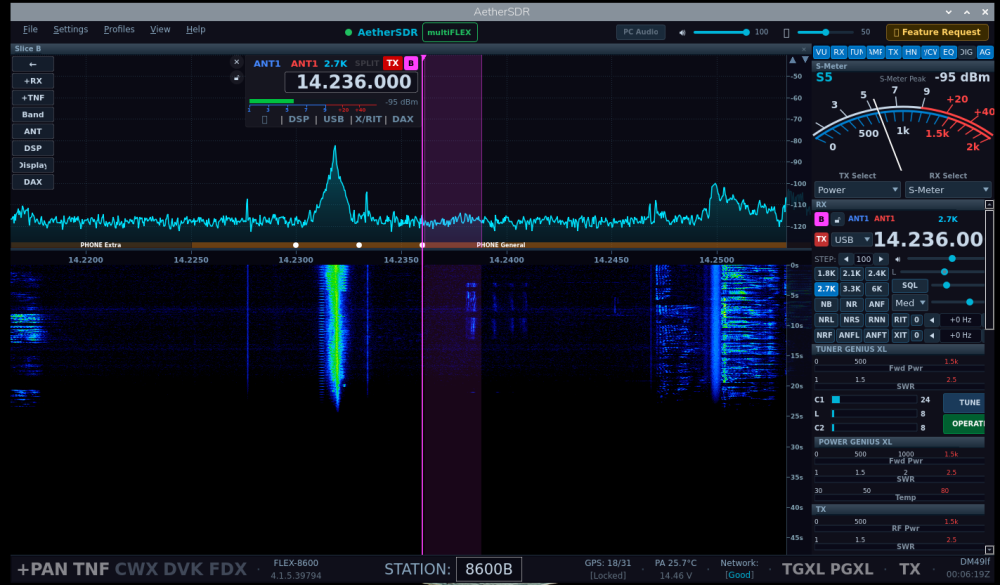This screenshot has width=1000, height=585.
Task: Mute audio using the top speaker icon
Action: coord(683,32)
